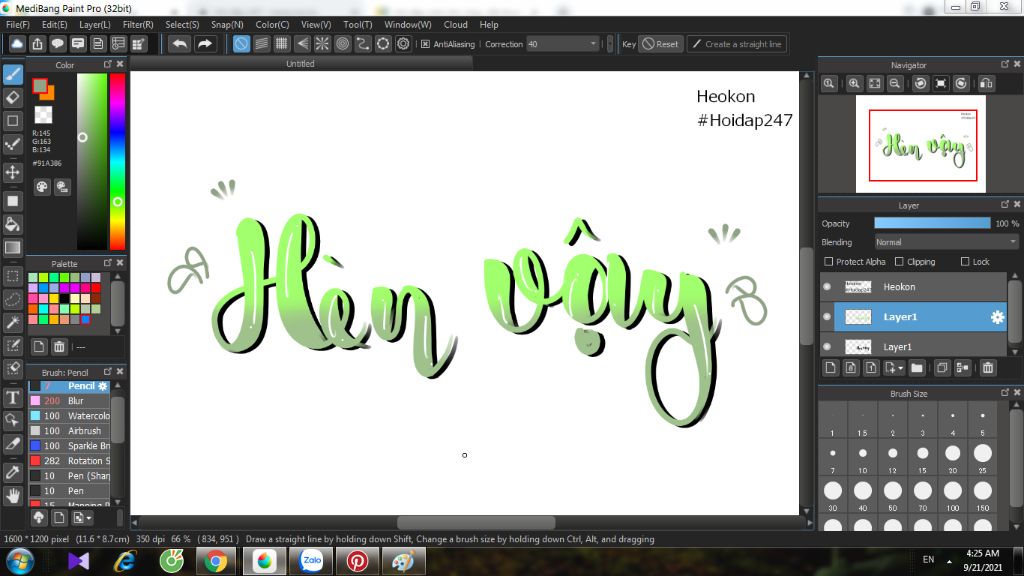
Task: Click the export share icon in toolbar
Action: pyautogui.click(x=37, y=44)
